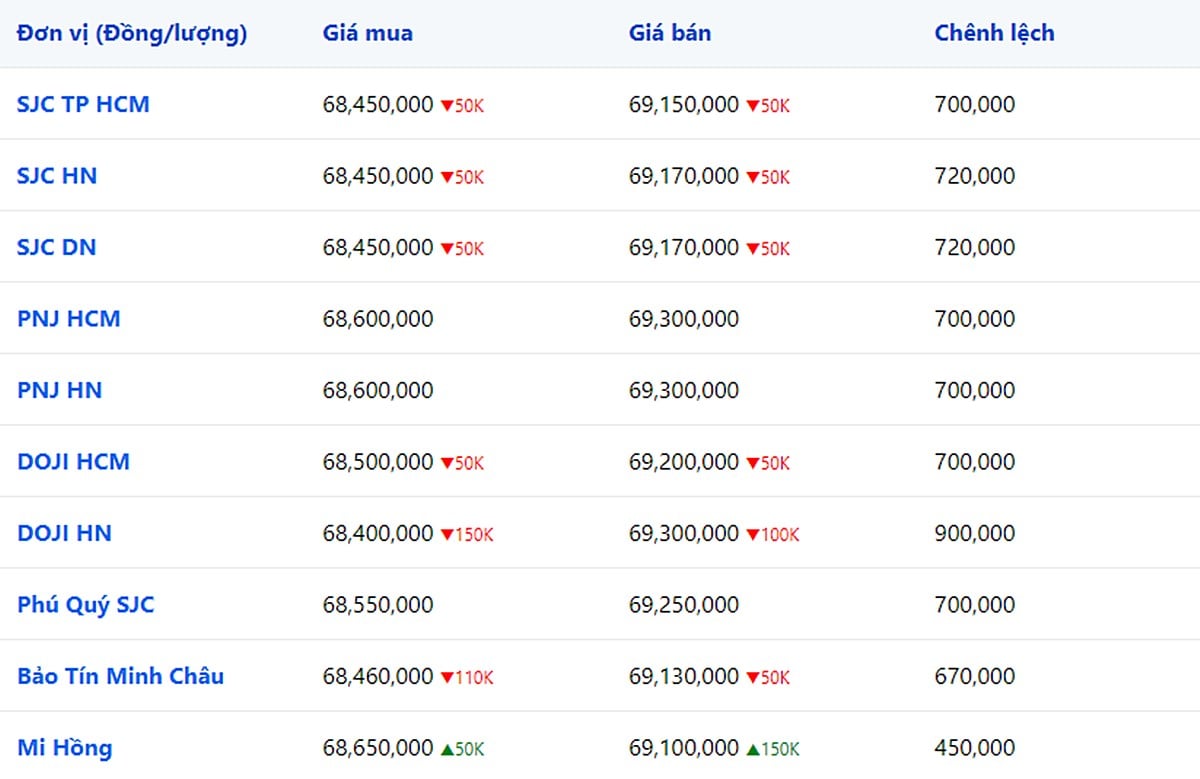Click the Giá bán column header
This screenshot has width=1200, height=779.
670,33
